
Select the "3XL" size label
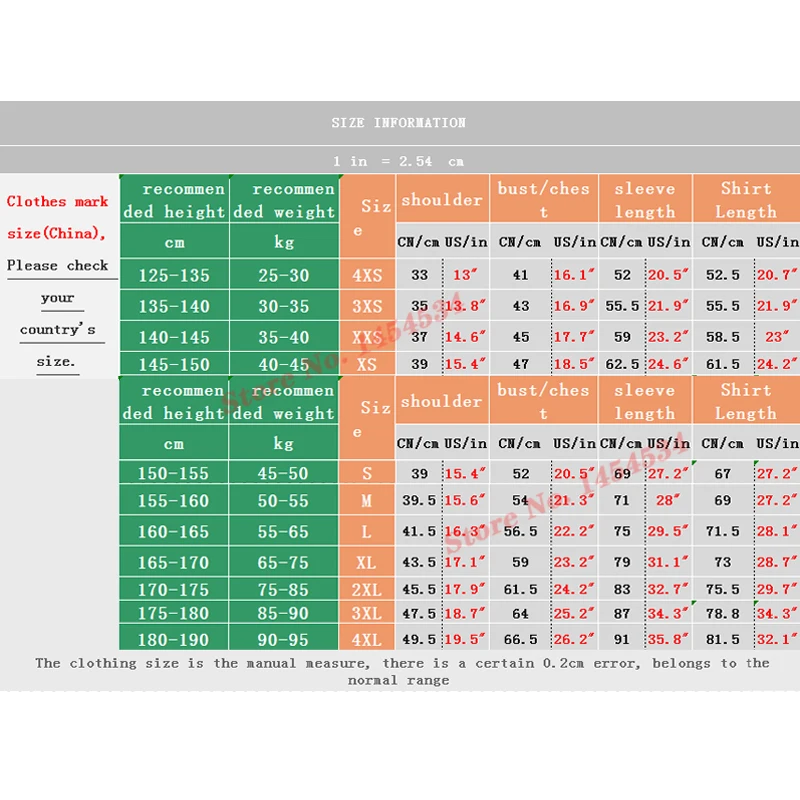click(x=366, y=613)
